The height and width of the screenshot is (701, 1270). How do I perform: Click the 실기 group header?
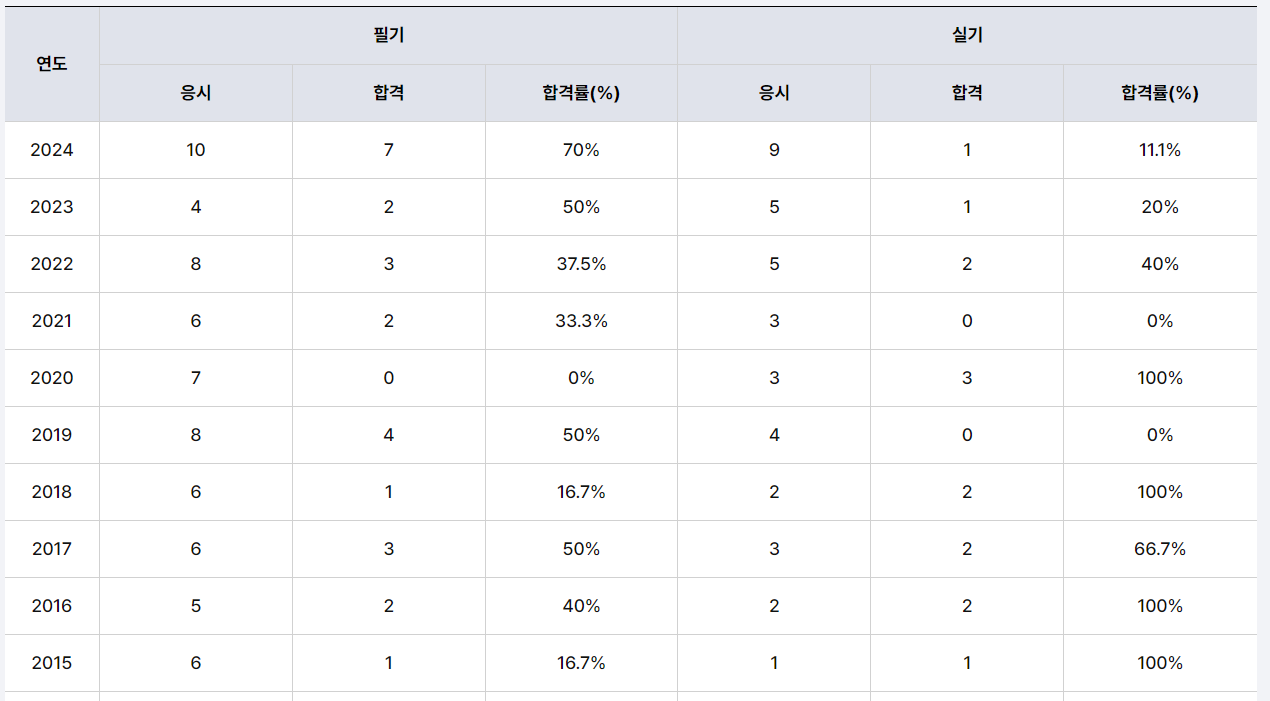[x=967, y=36]
